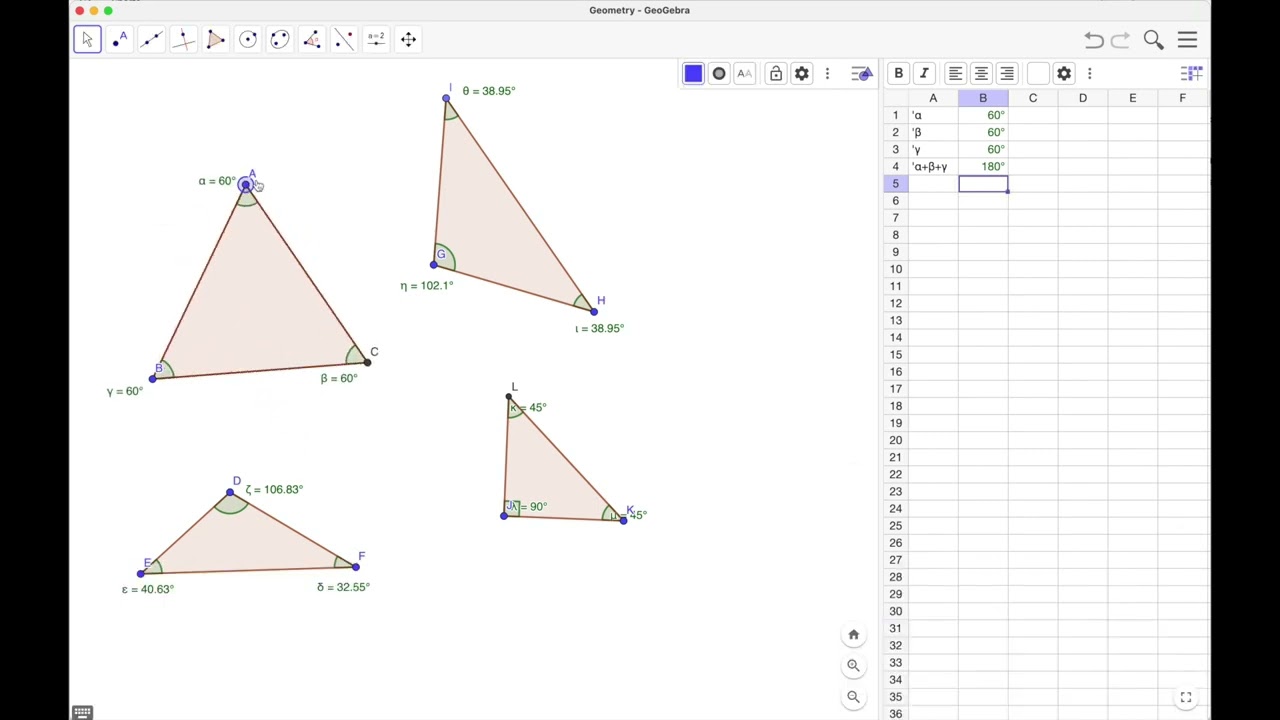Open the virtual keyboard
1280x720 pixels.
pyautogui.click(x=82, y=713)
